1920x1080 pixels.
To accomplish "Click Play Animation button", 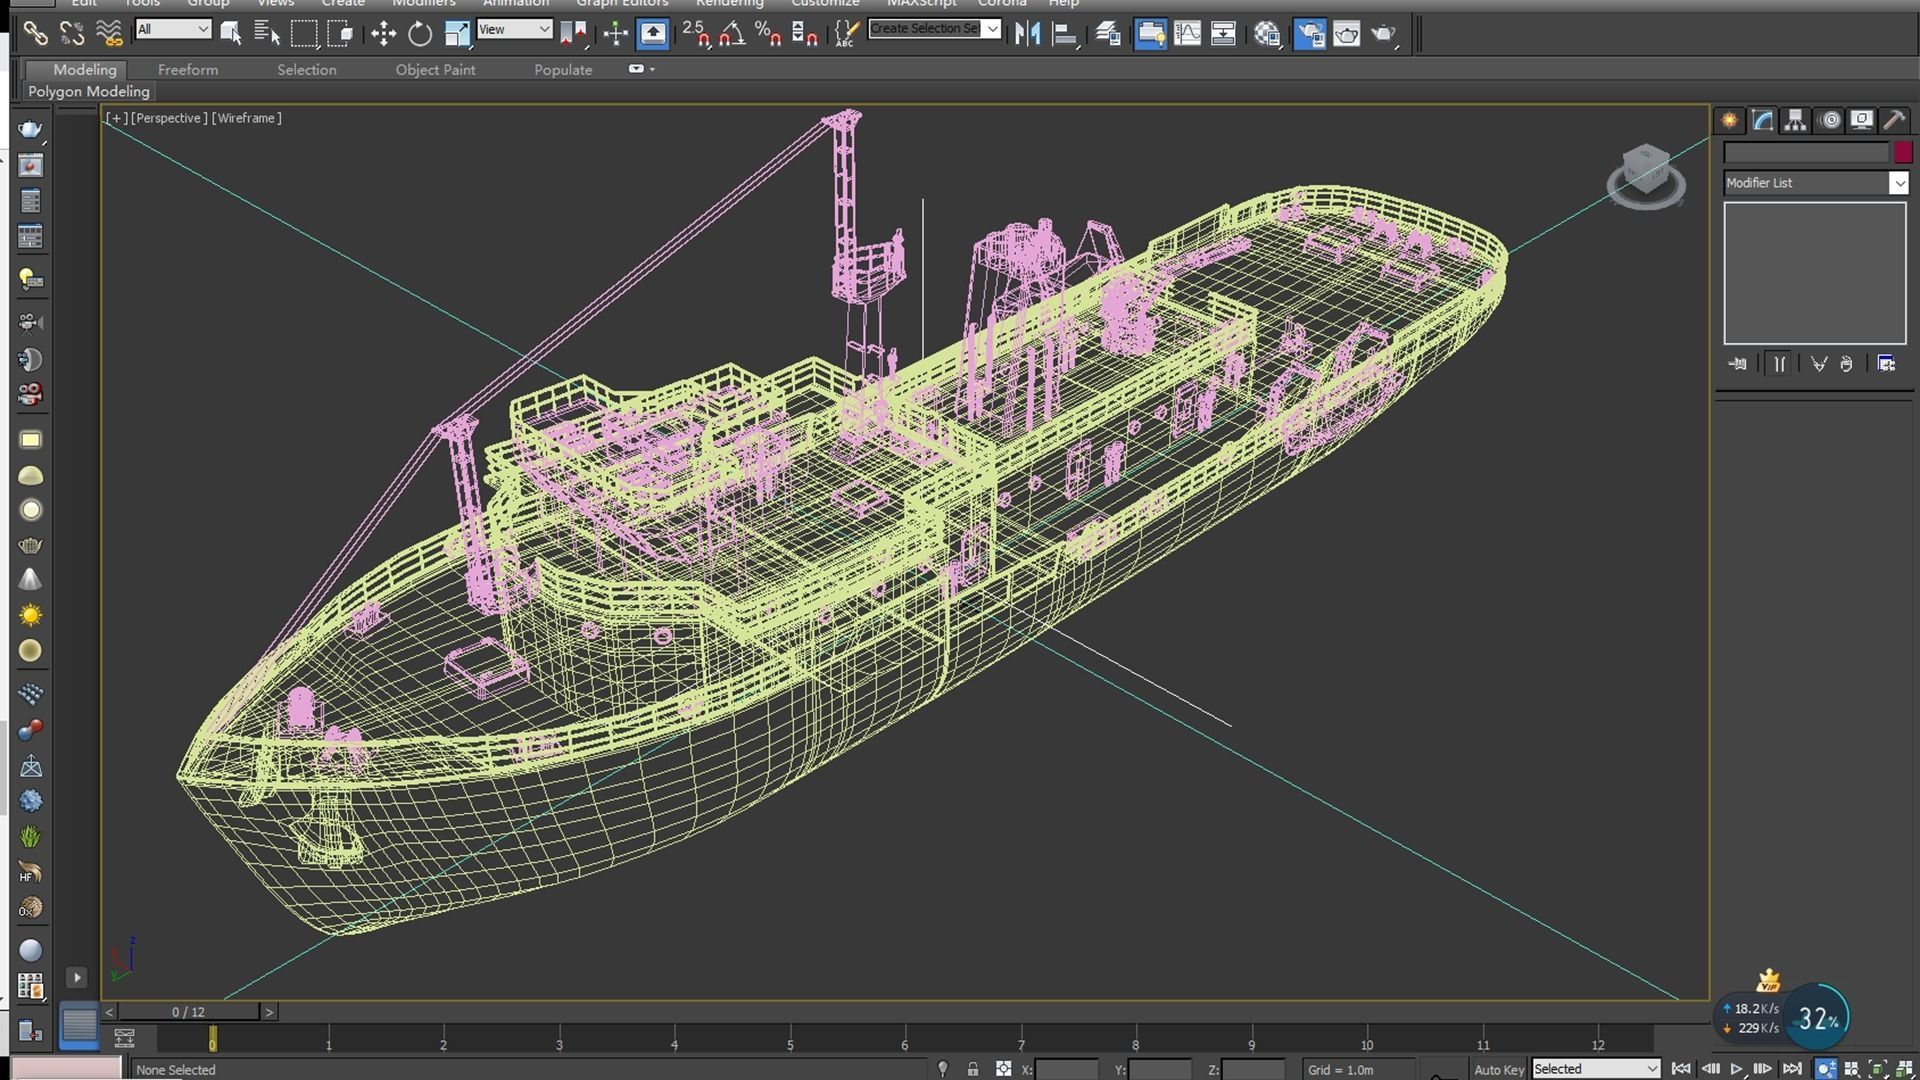I will [1737, 1069].
